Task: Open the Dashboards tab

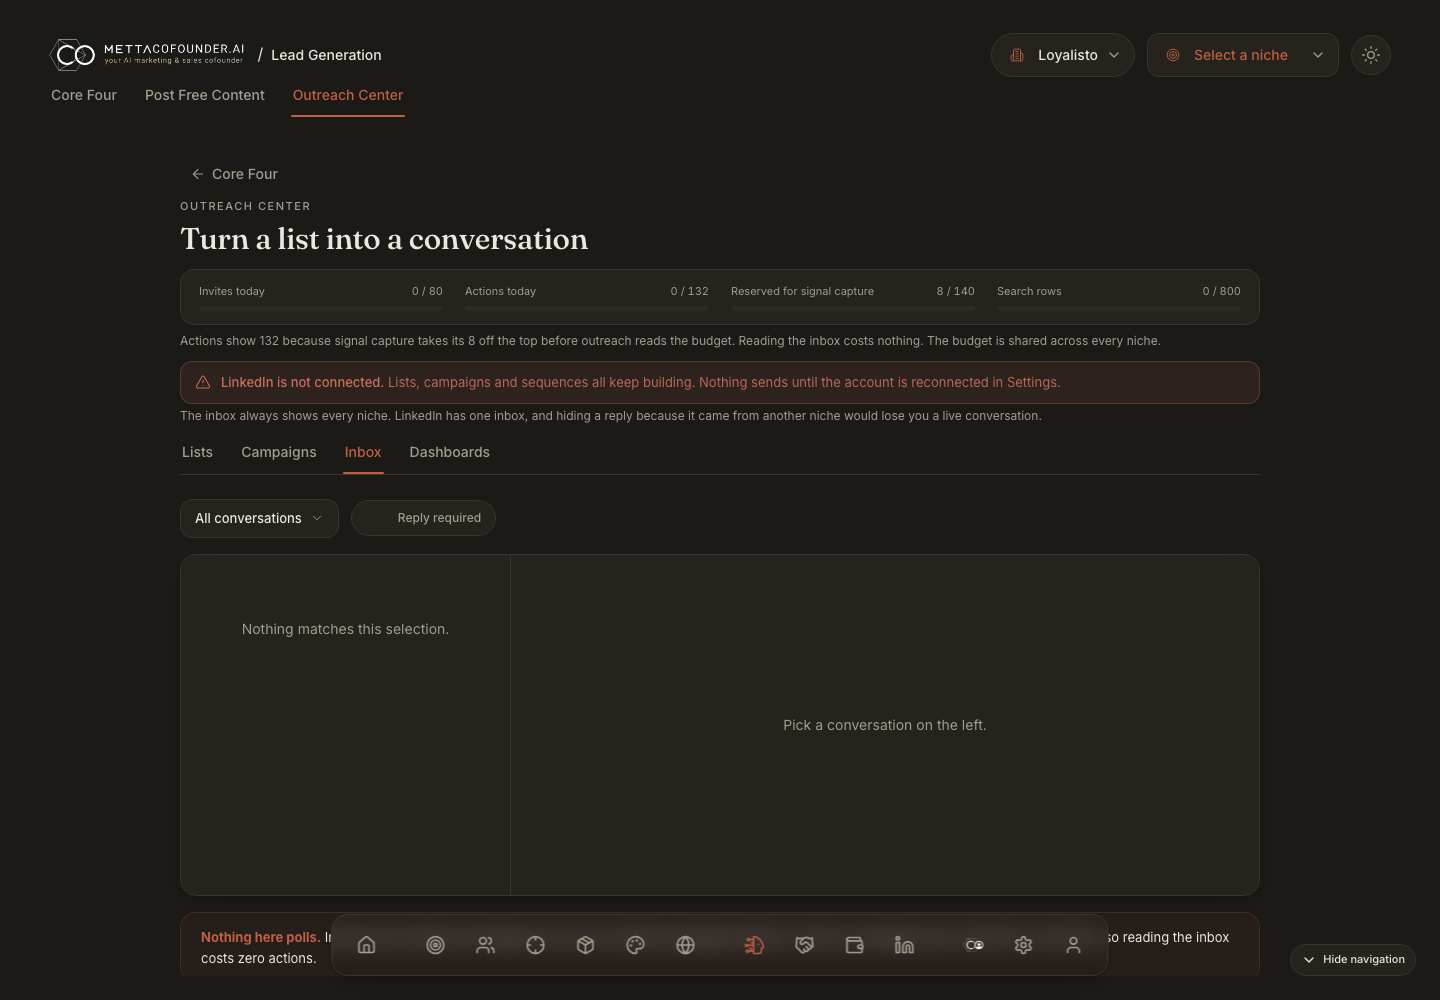Action: pyautogui.click(x=450, y=452)
